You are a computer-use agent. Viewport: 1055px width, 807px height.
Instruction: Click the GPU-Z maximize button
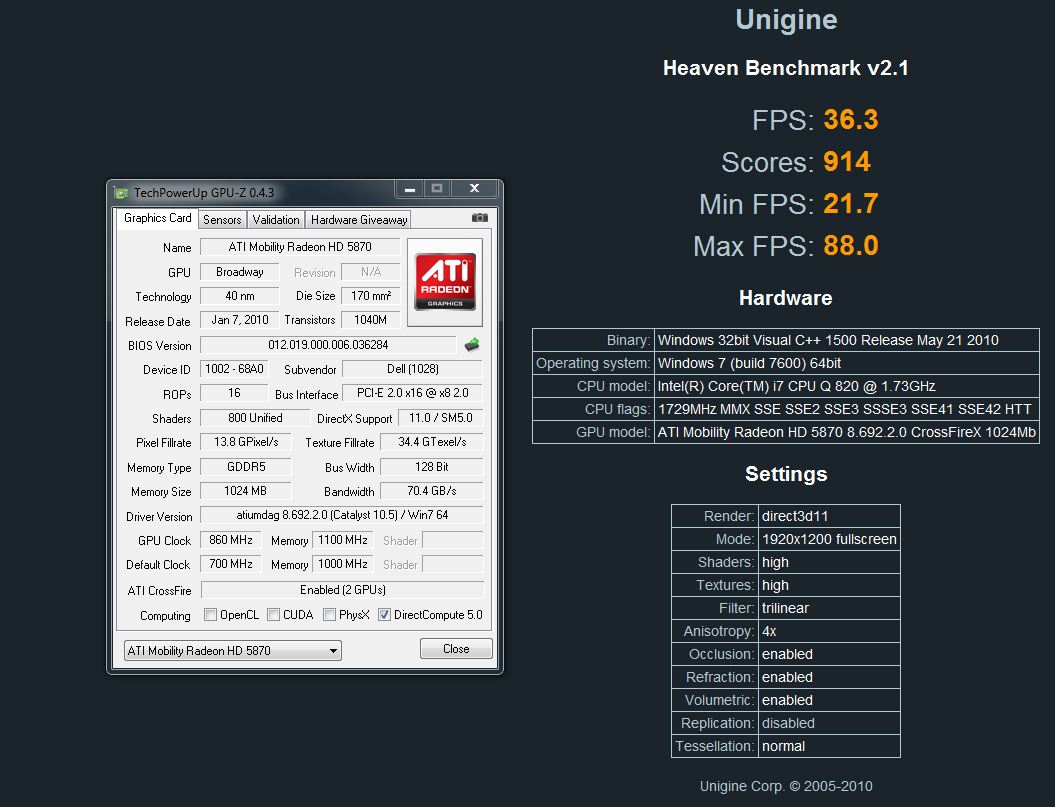[437, 188]
